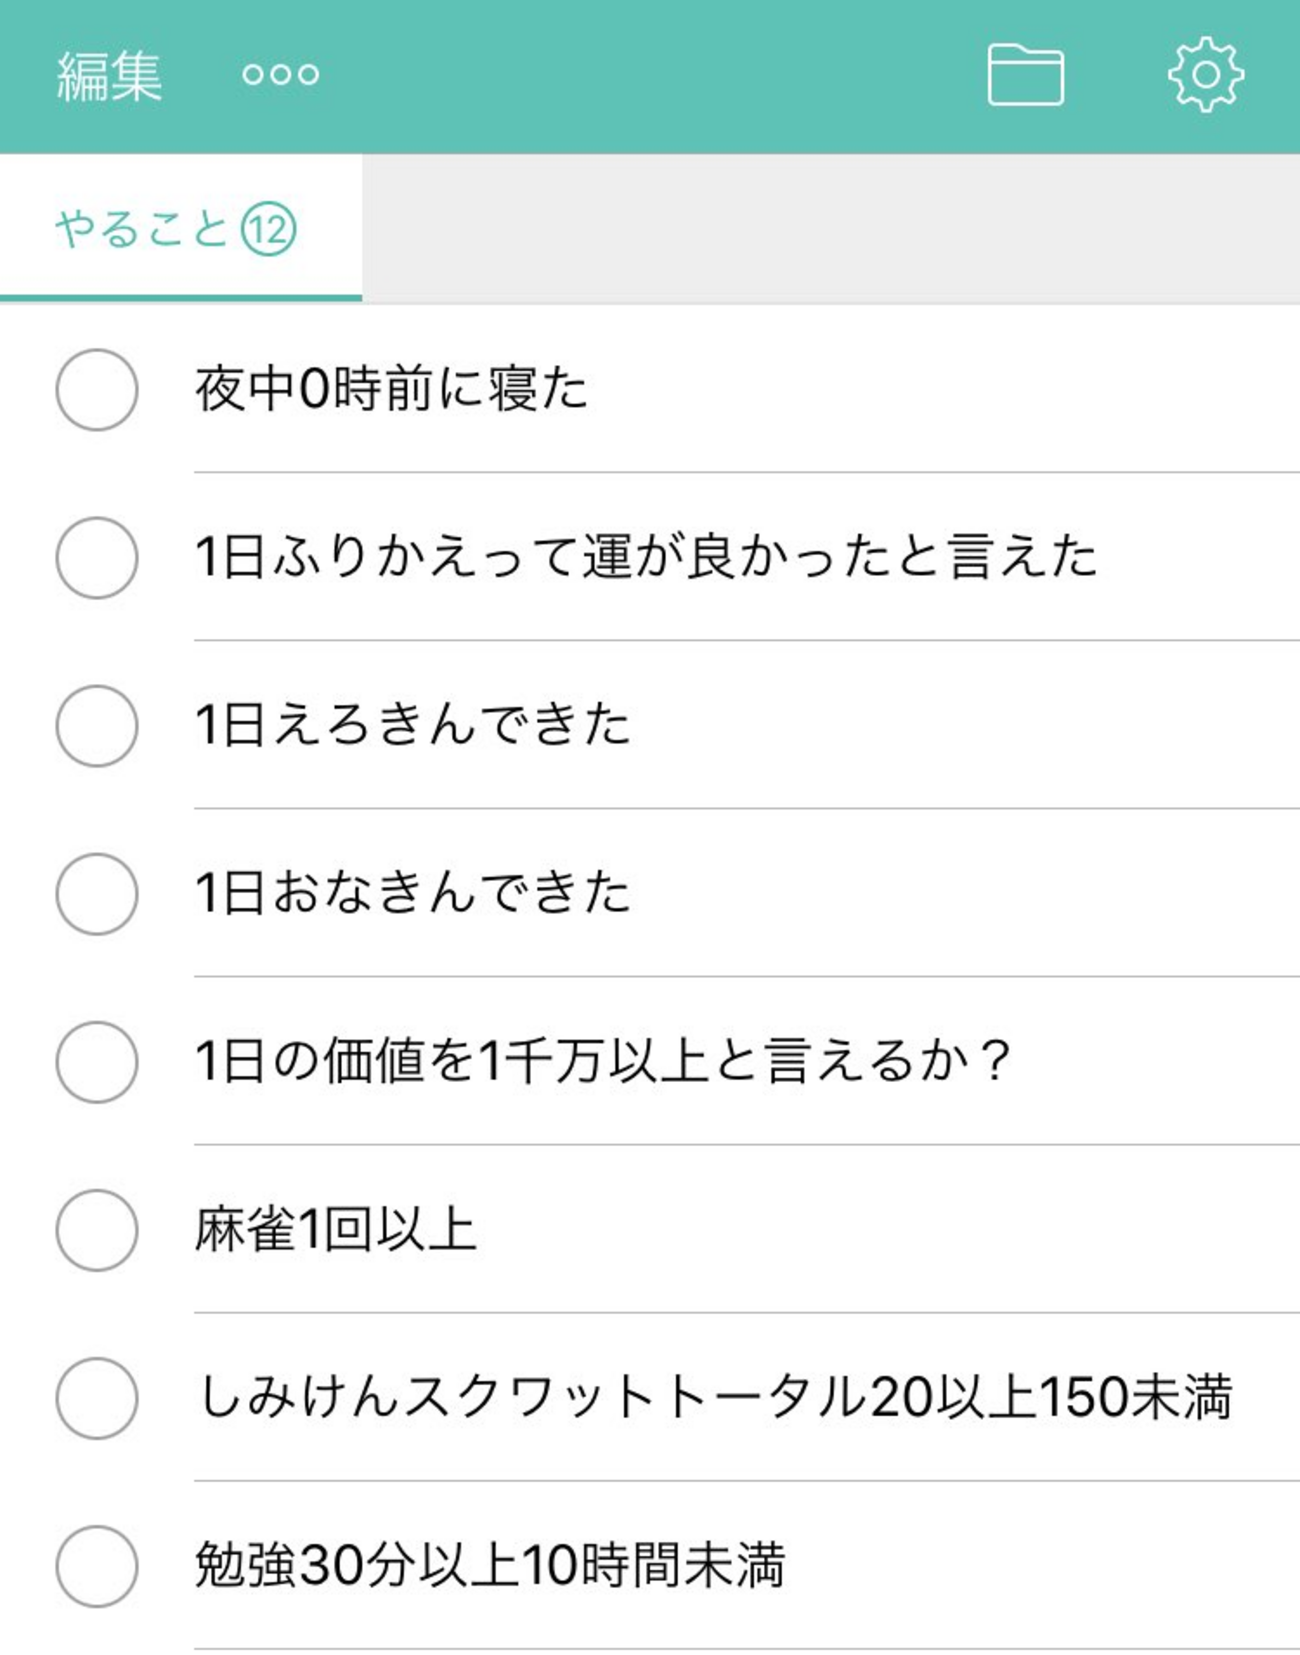
Task: Select the やること tab
Action: coord(141,229)
